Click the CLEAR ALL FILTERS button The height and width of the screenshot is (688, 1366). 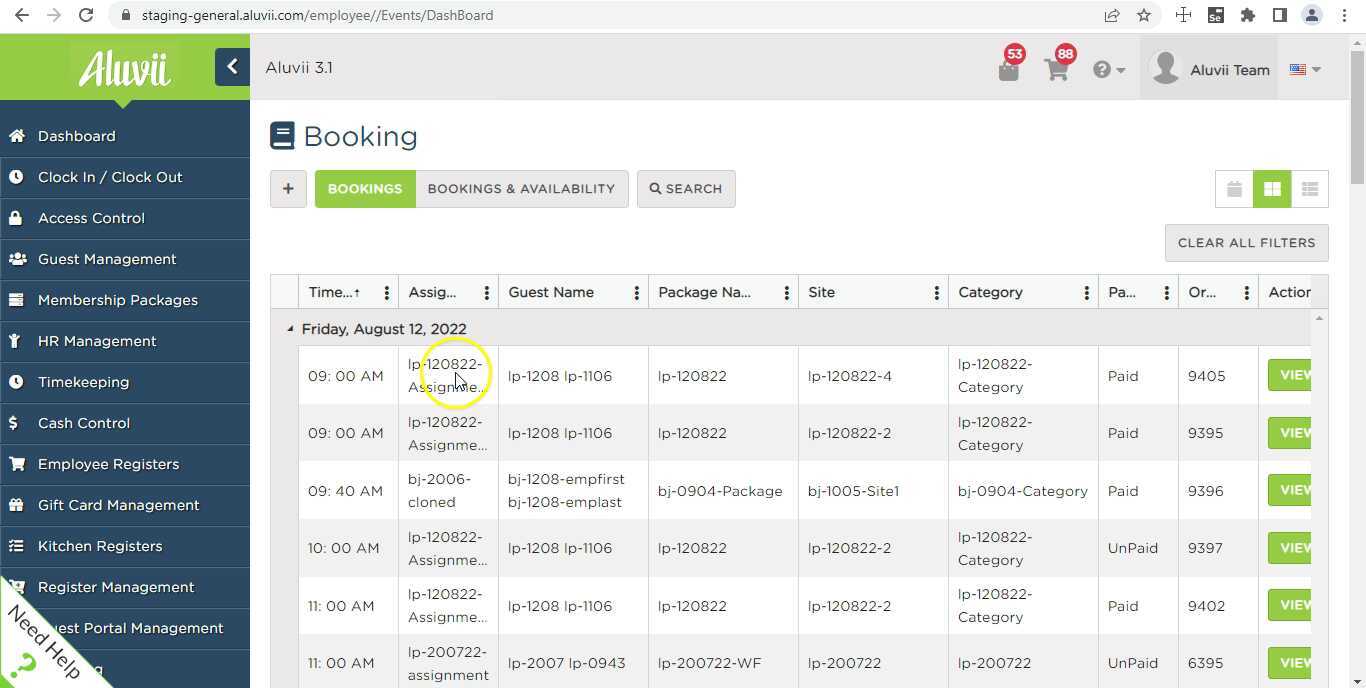click(x=1246, y=242)
